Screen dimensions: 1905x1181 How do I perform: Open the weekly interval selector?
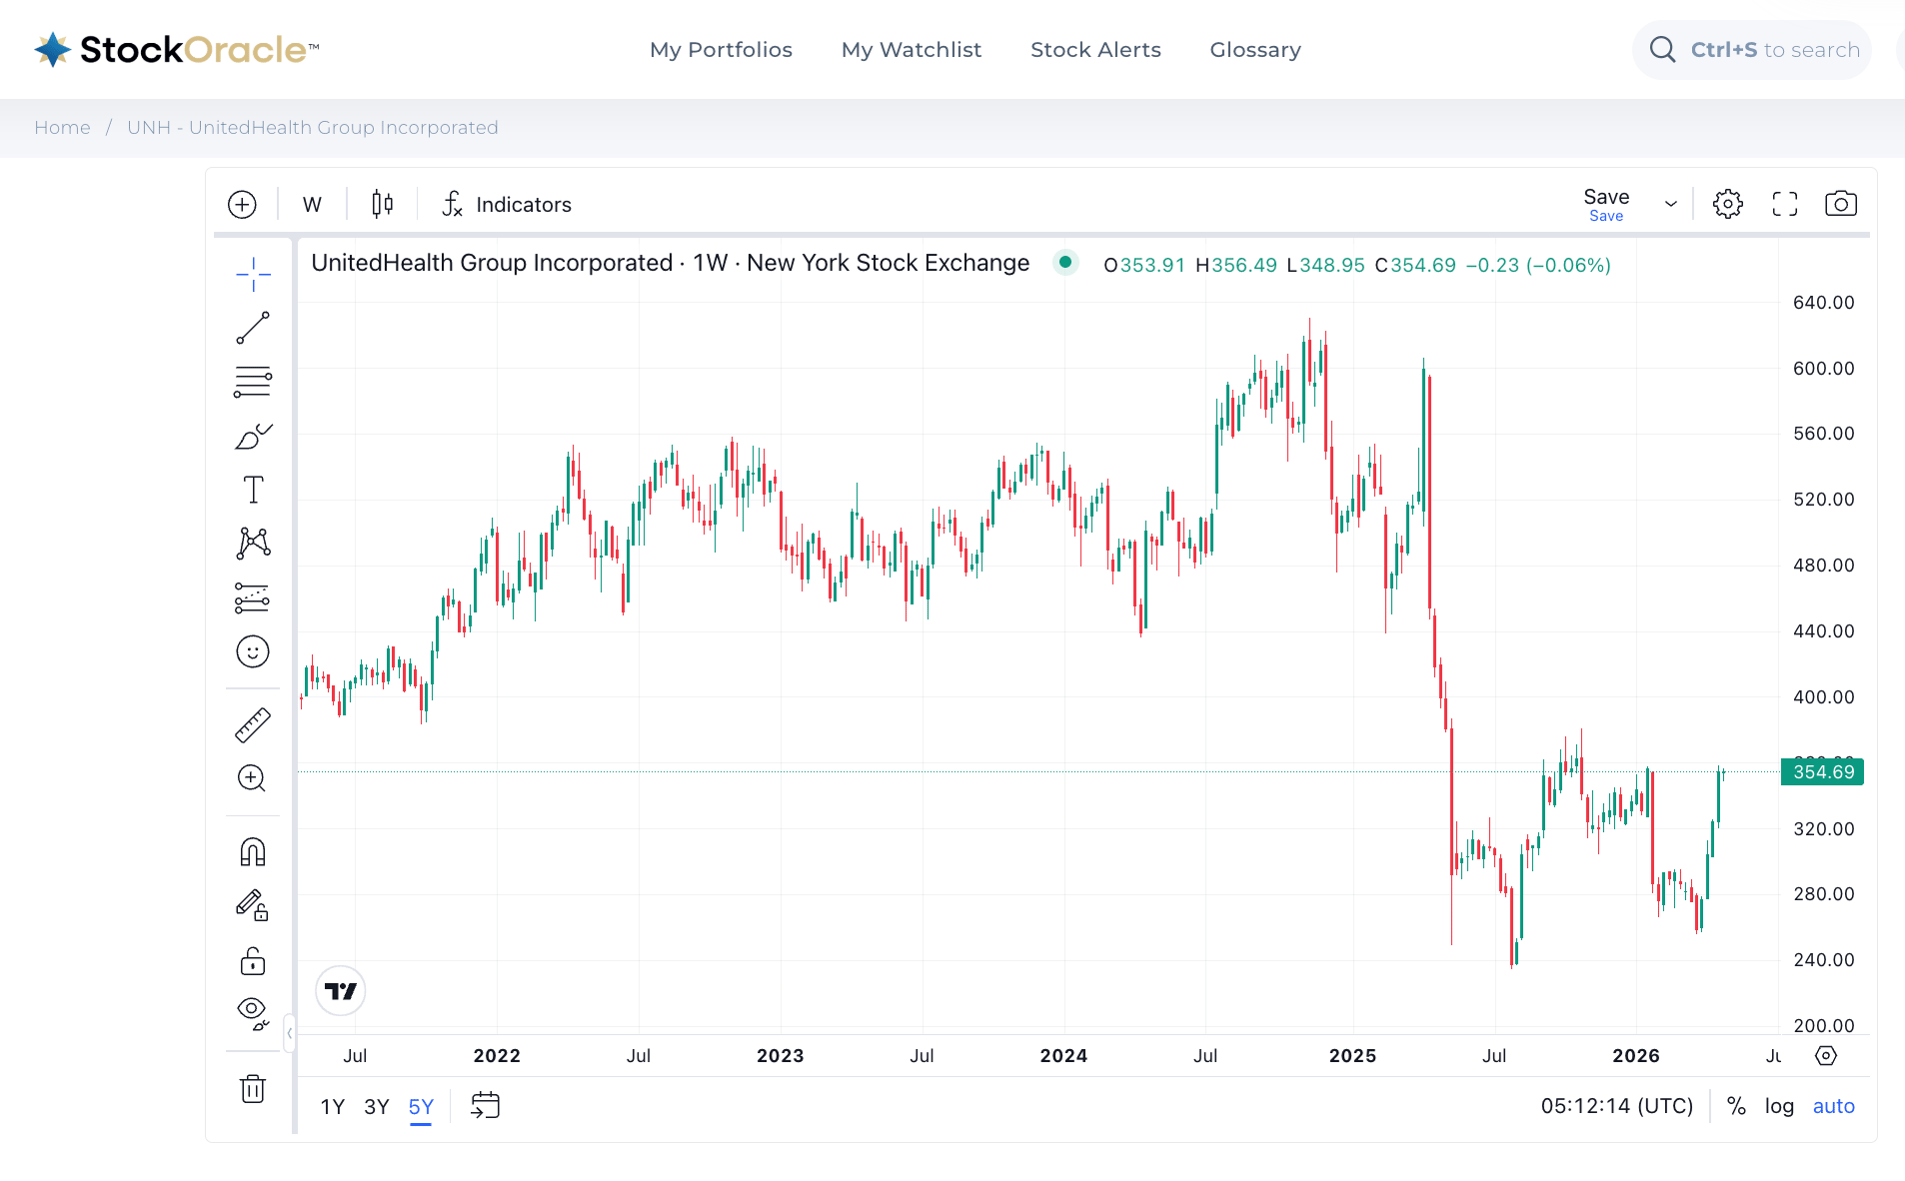(x=312, y=204)
